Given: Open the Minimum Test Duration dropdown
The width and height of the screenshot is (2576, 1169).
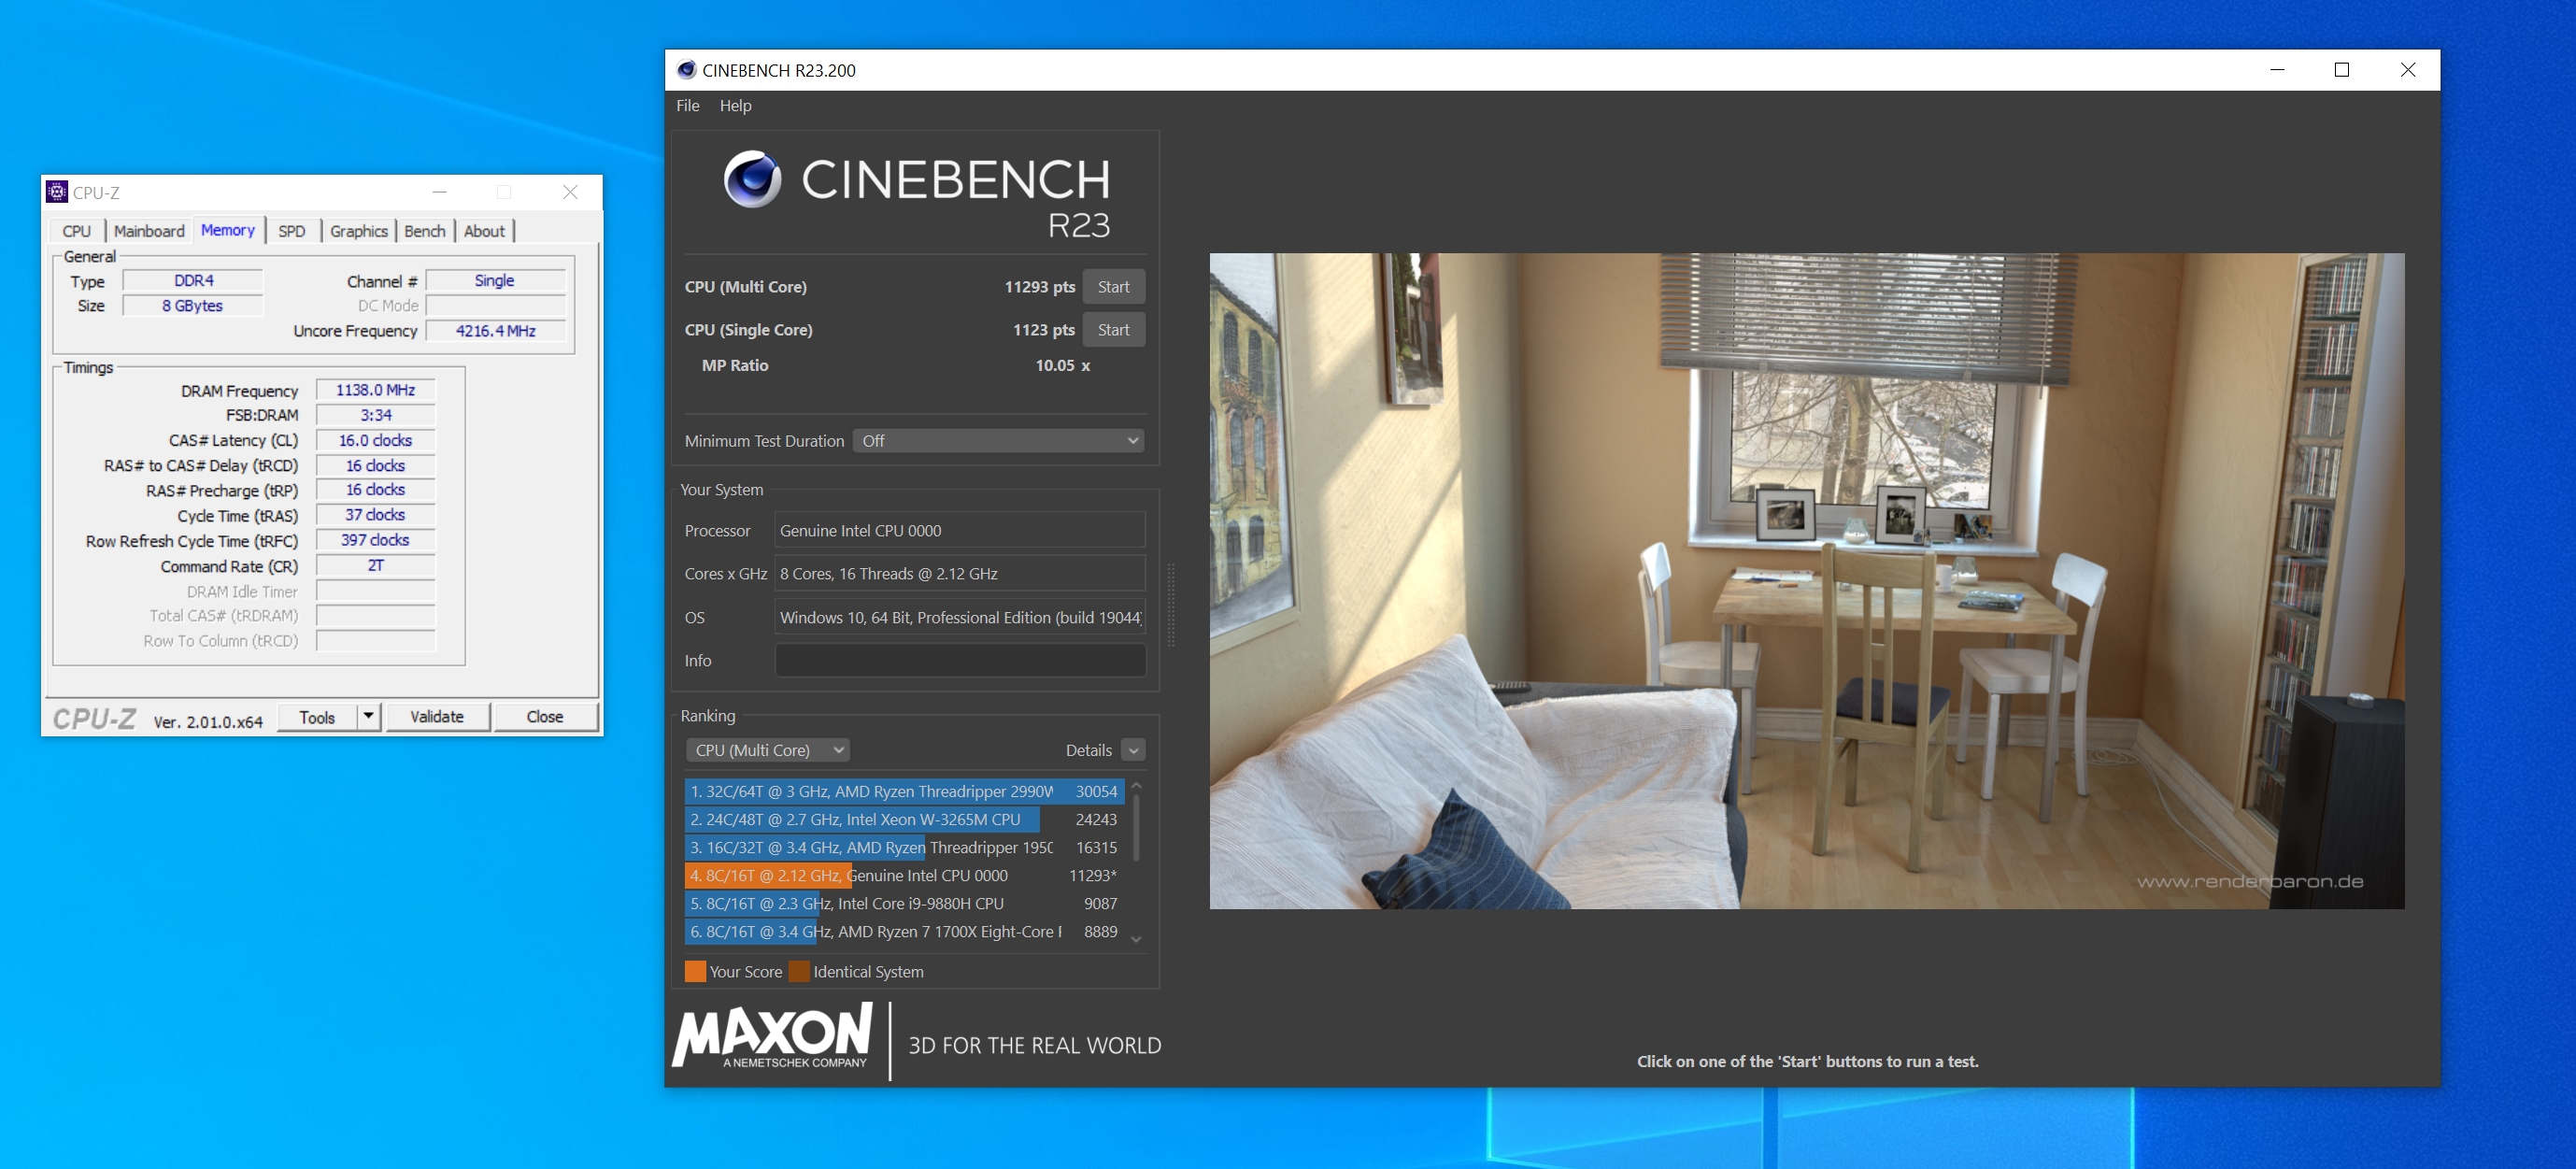Looking at the screenshot, I should coord(997,441).
